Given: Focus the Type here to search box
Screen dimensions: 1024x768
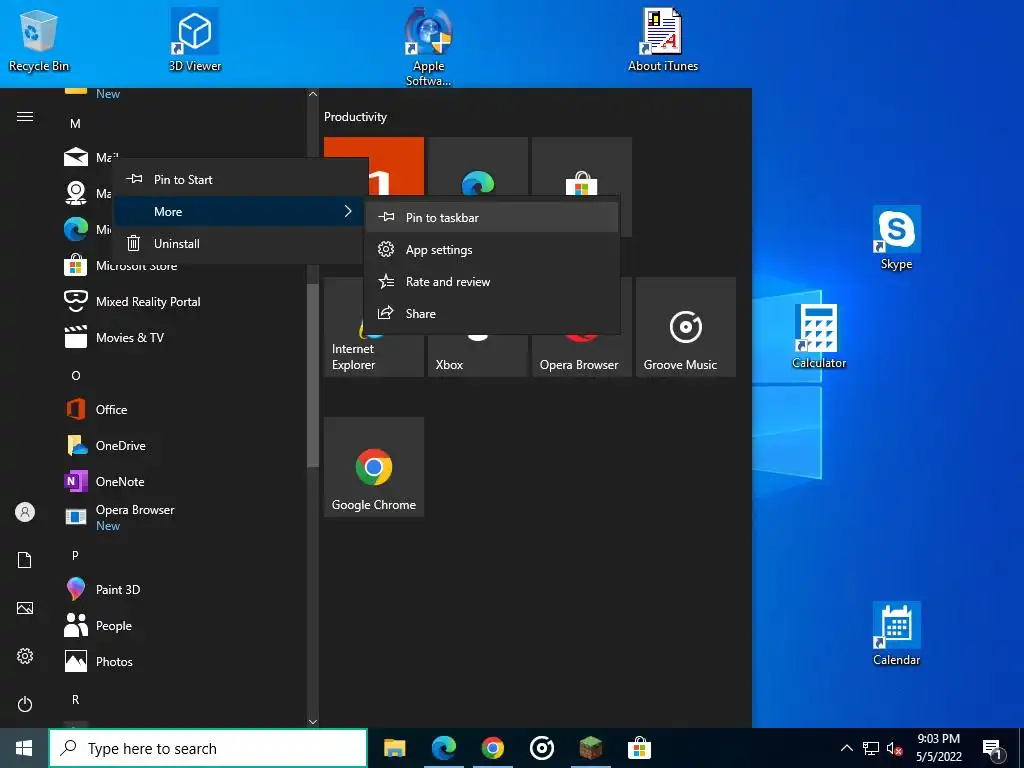Looking at the screenshot, I should [208, 748].
